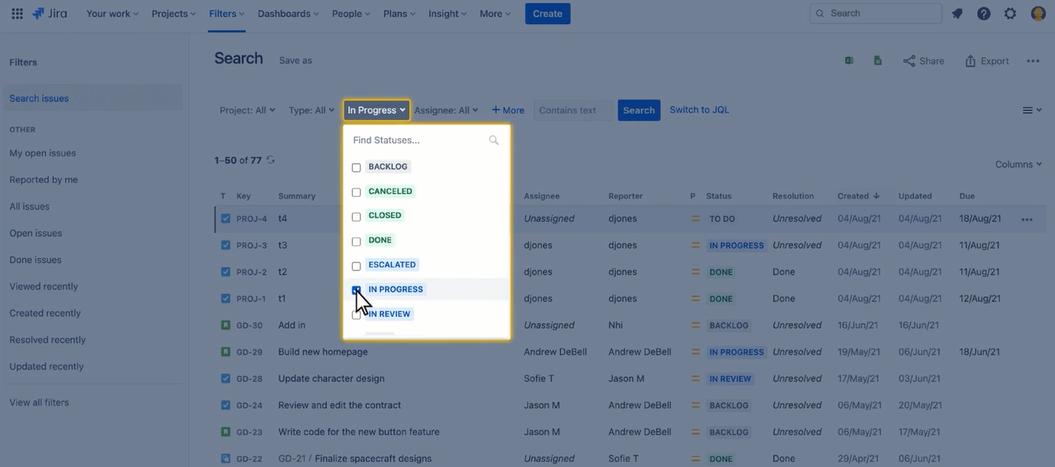The height and width of the screenshot is (467, 1055).
Task: Open the settings gear icon
Action: coord(1010,13)
